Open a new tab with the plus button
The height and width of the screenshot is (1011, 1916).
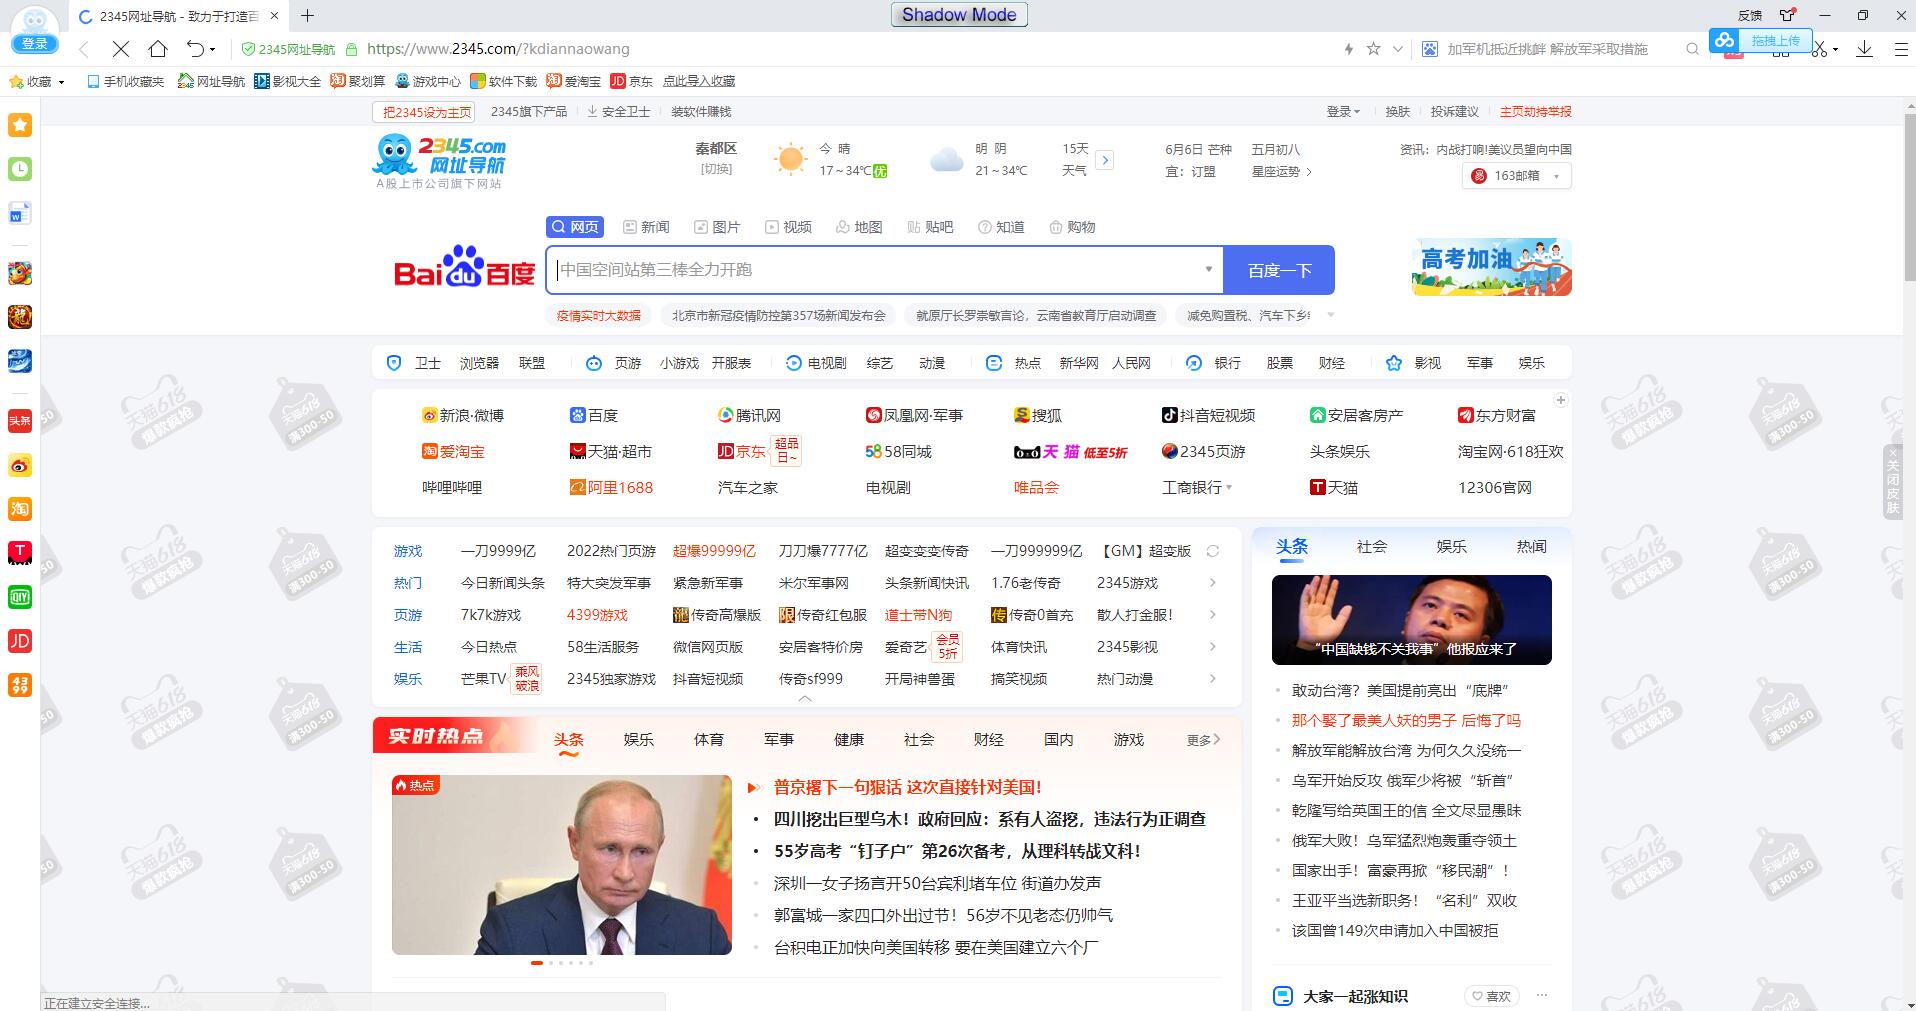[x=307, y=16]
